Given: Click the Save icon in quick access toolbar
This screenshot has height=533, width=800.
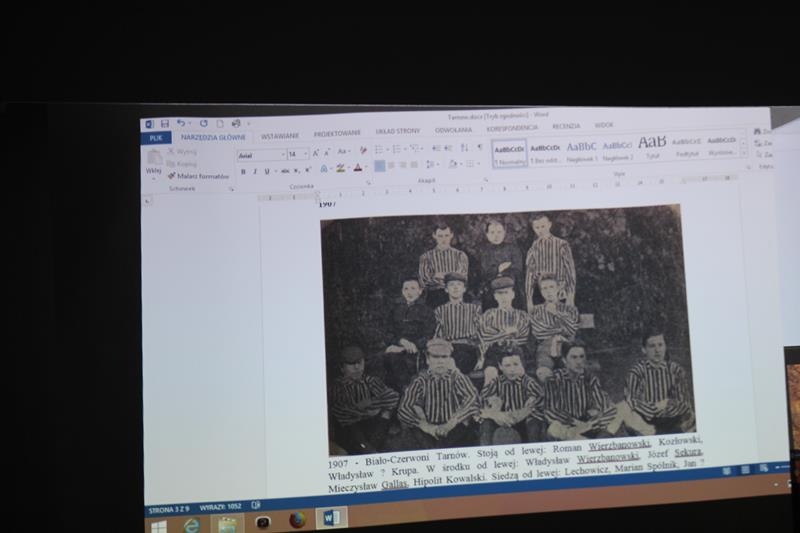Looking at the screenshot, I should tap(163, 123).
